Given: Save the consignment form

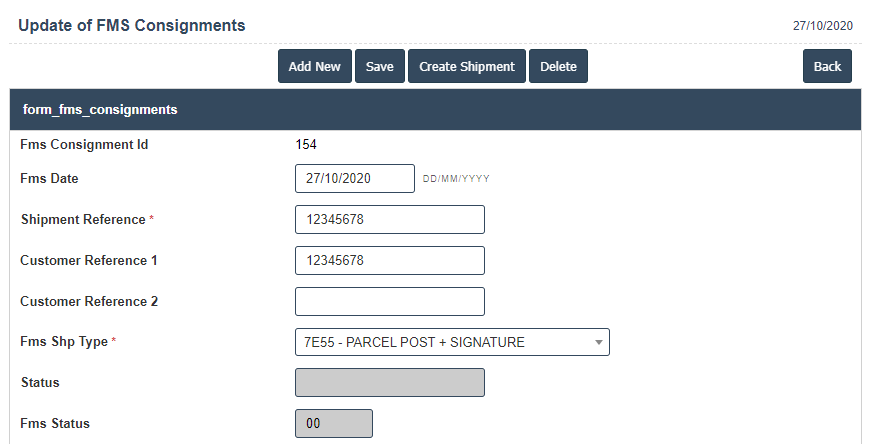Looking at the screenshot, I should click(x=379, y=67).
